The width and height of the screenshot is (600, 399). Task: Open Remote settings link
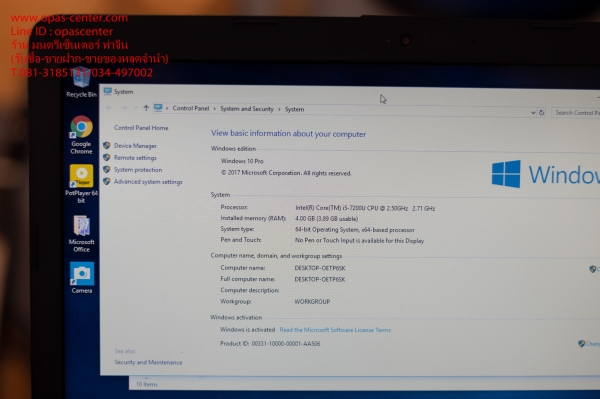tap(135, 158)
